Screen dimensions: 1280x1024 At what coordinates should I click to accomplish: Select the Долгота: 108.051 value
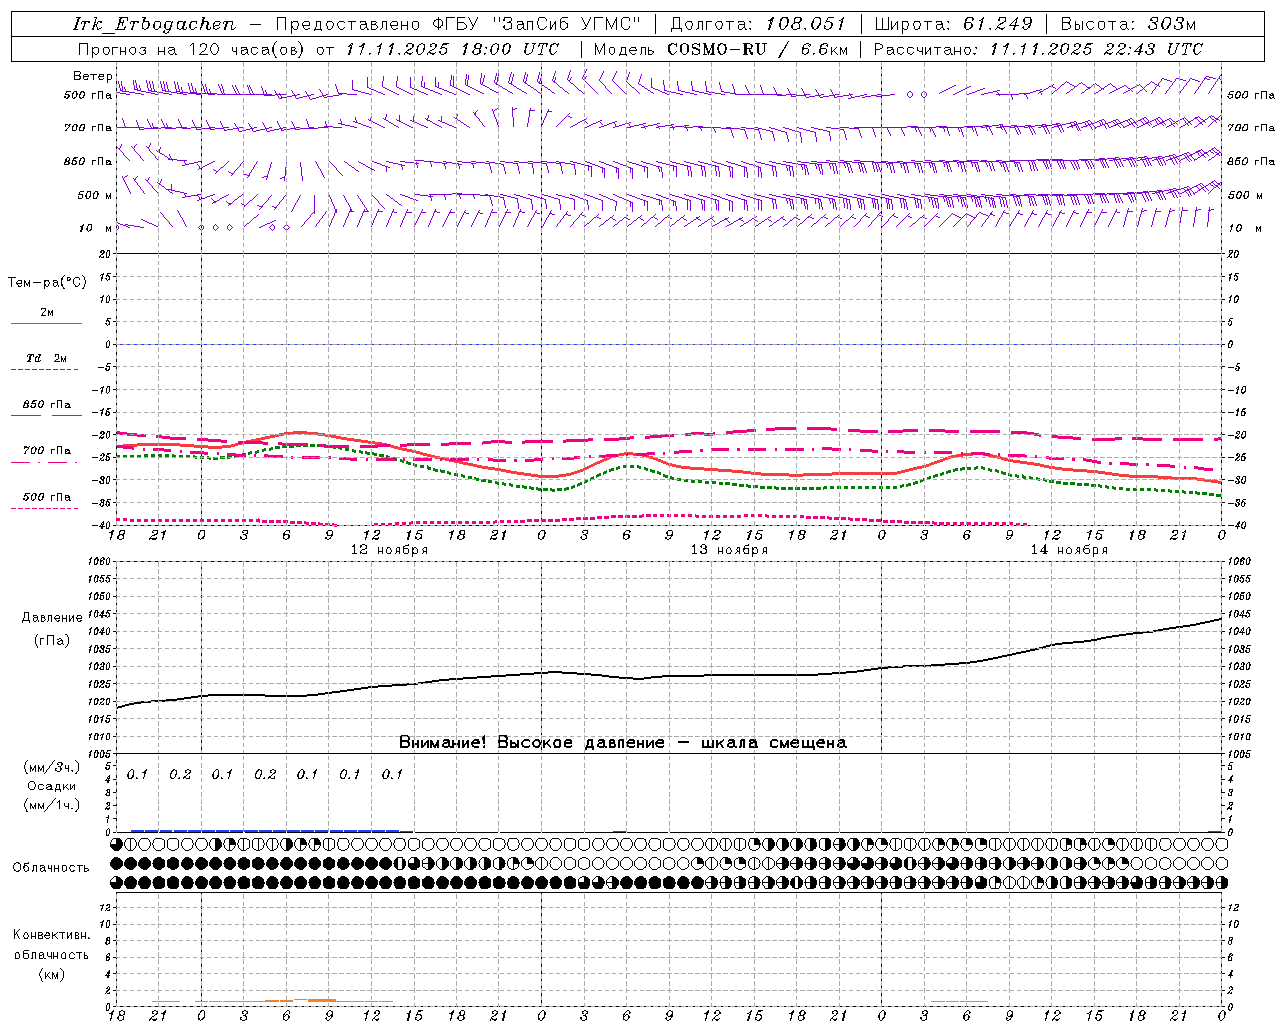tap(757, 24)
